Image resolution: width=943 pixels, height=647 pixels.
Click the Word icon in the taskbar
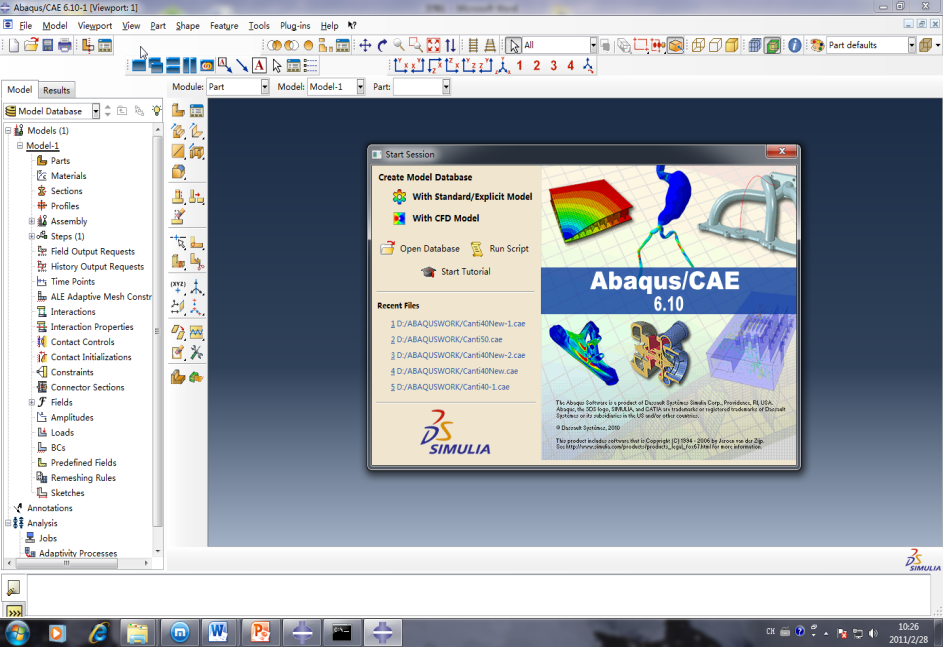pos(219,633)
